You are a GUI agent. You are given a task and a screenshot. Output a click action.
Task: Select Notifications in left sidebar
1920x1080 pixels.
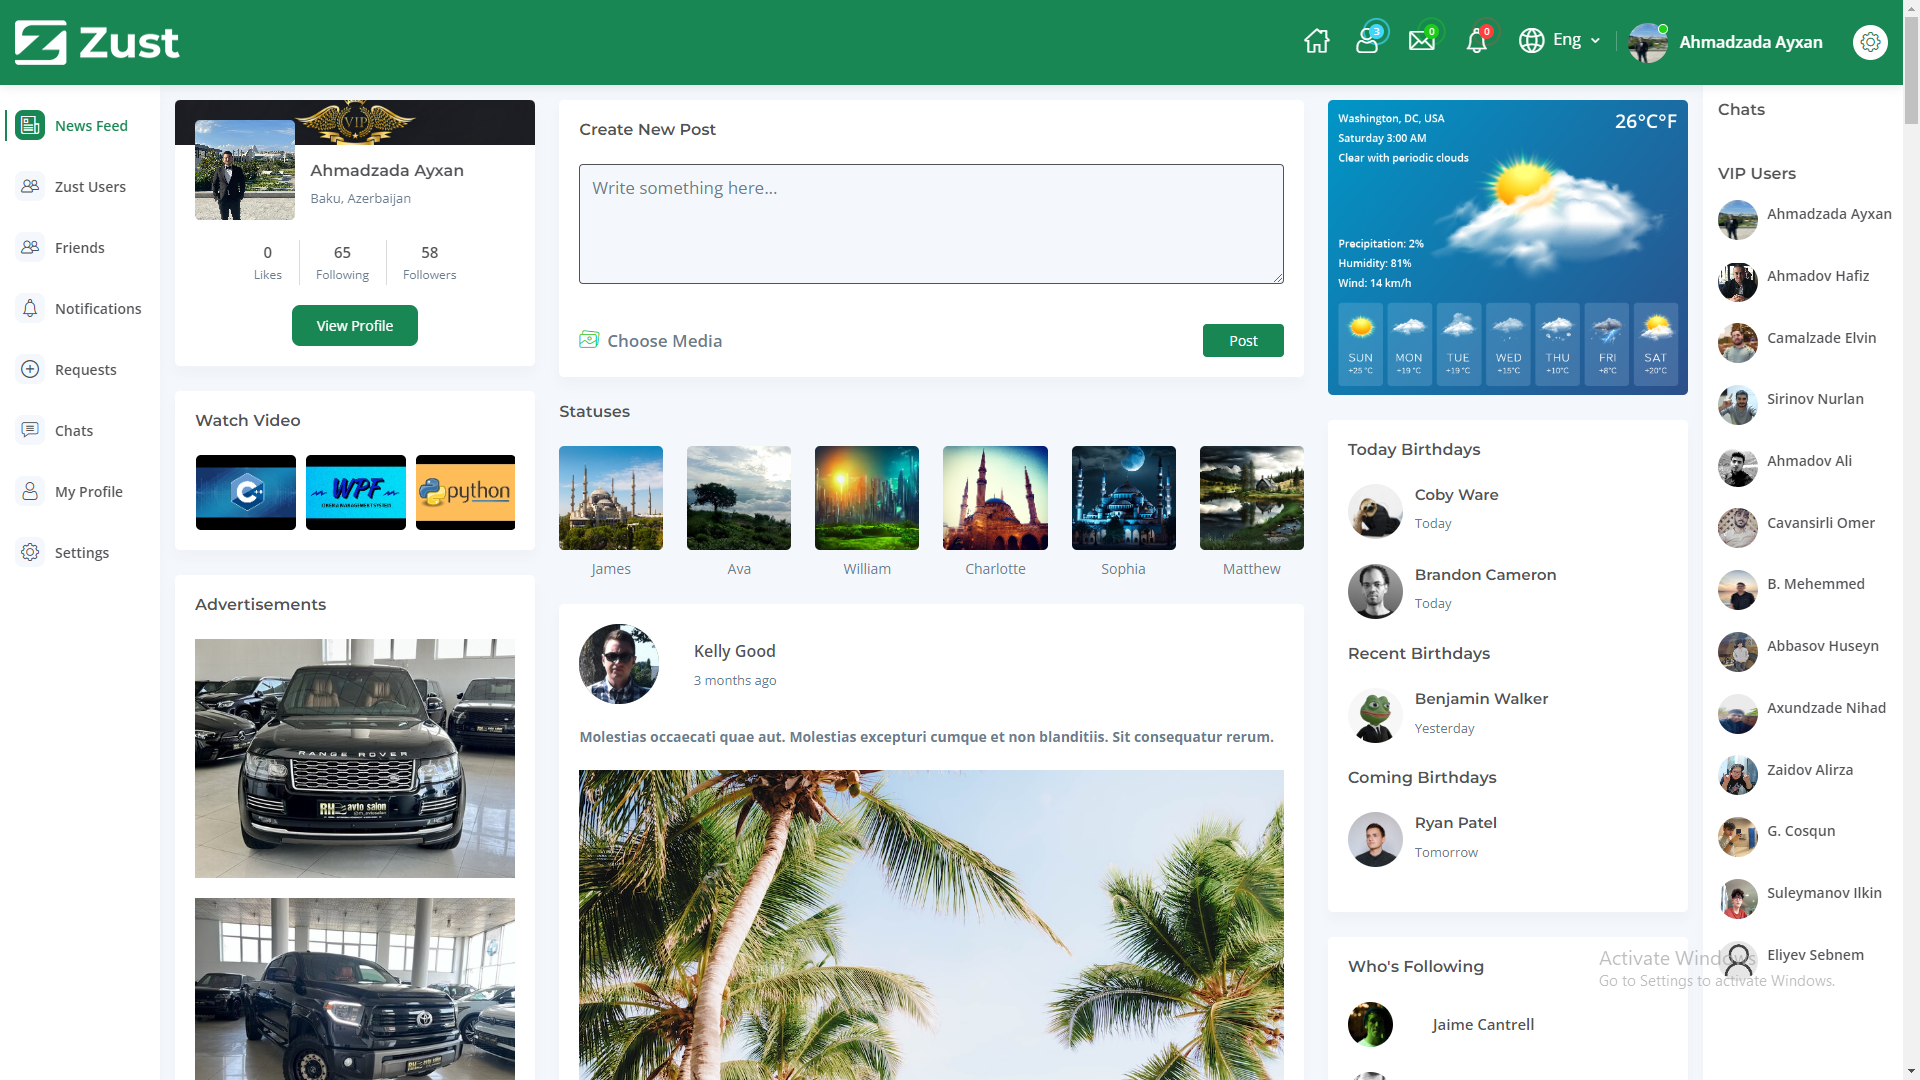click(98, 309)
